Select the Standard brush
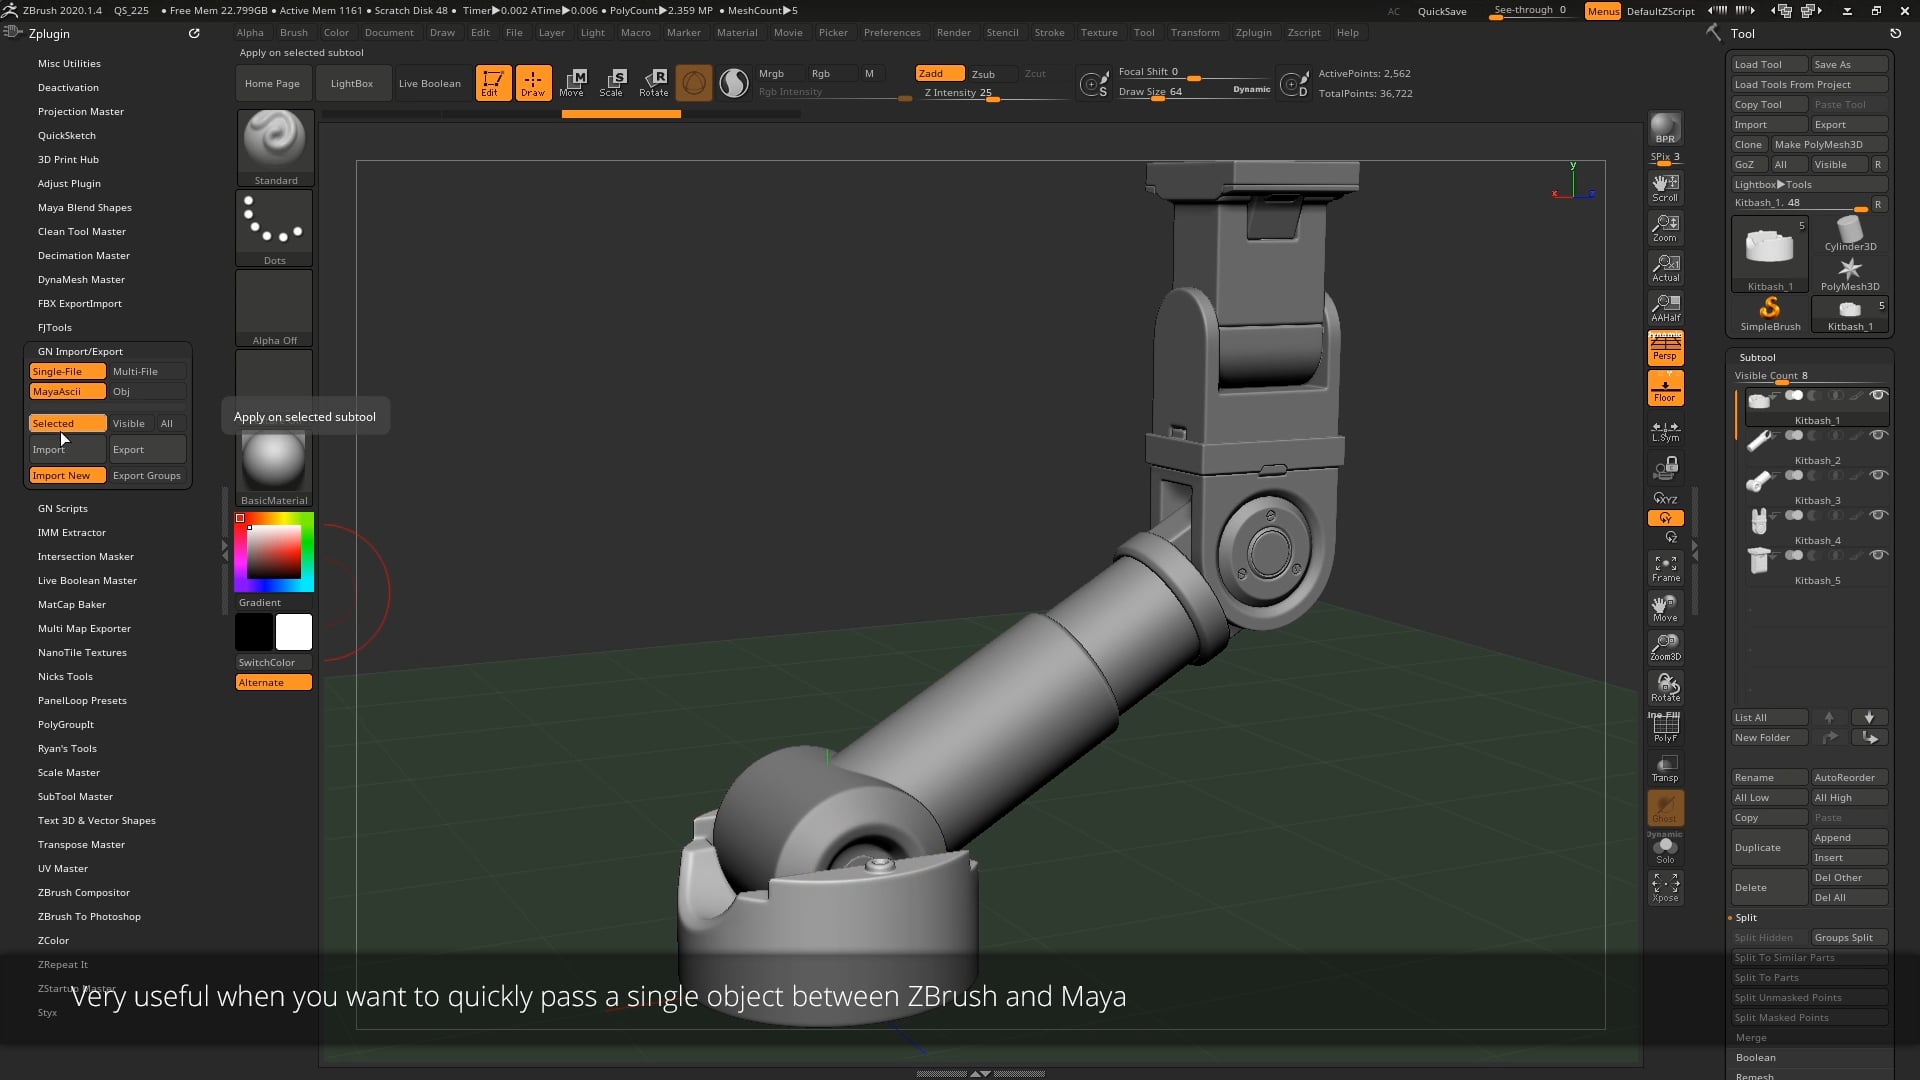The height and width of the screenshot is (1080, 1920). pyautogui.click(x=274, y=140)
